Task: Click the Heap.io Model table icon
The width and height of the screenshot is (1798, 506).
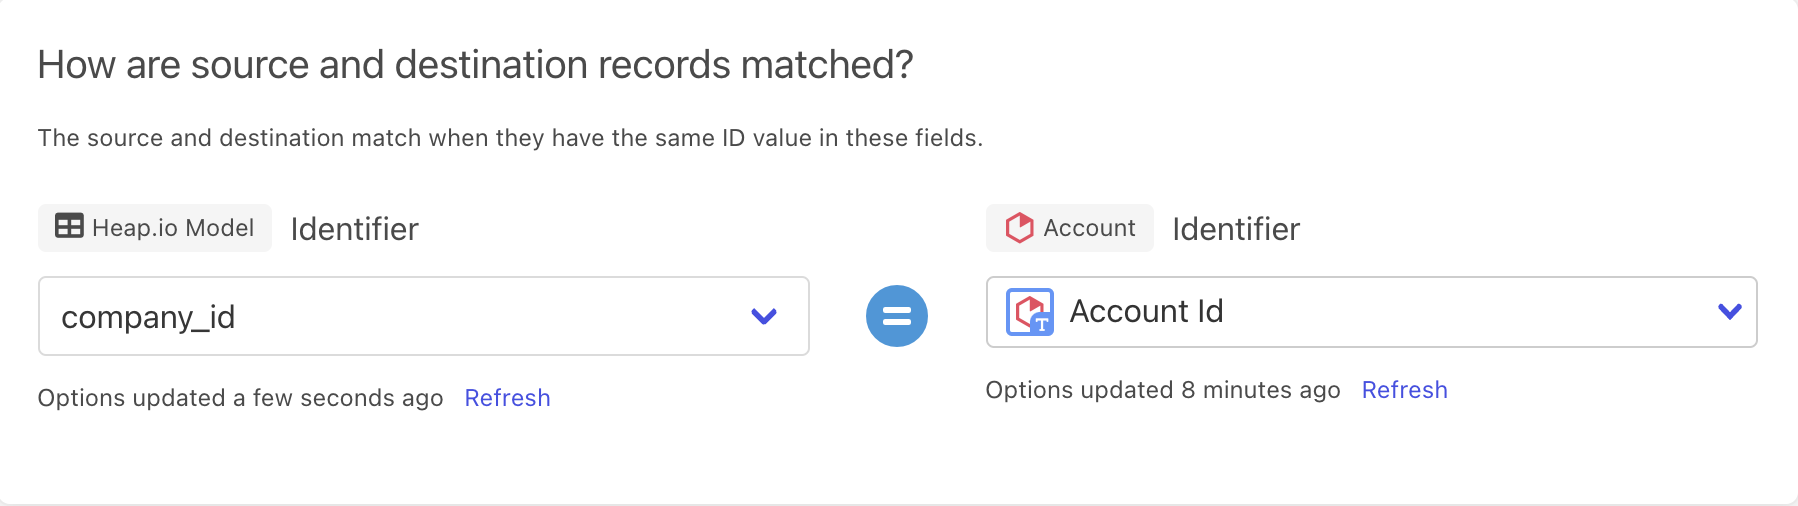Action: [x=69, y=227]
